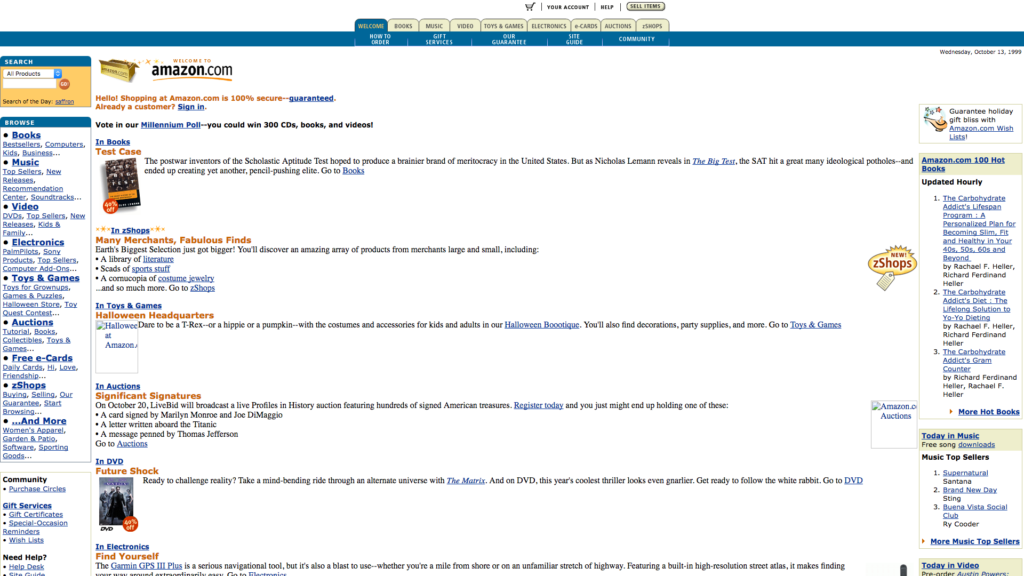Open the Auctions tab
This screenshot has width=1024, height=576.
(x=618, y=26)
